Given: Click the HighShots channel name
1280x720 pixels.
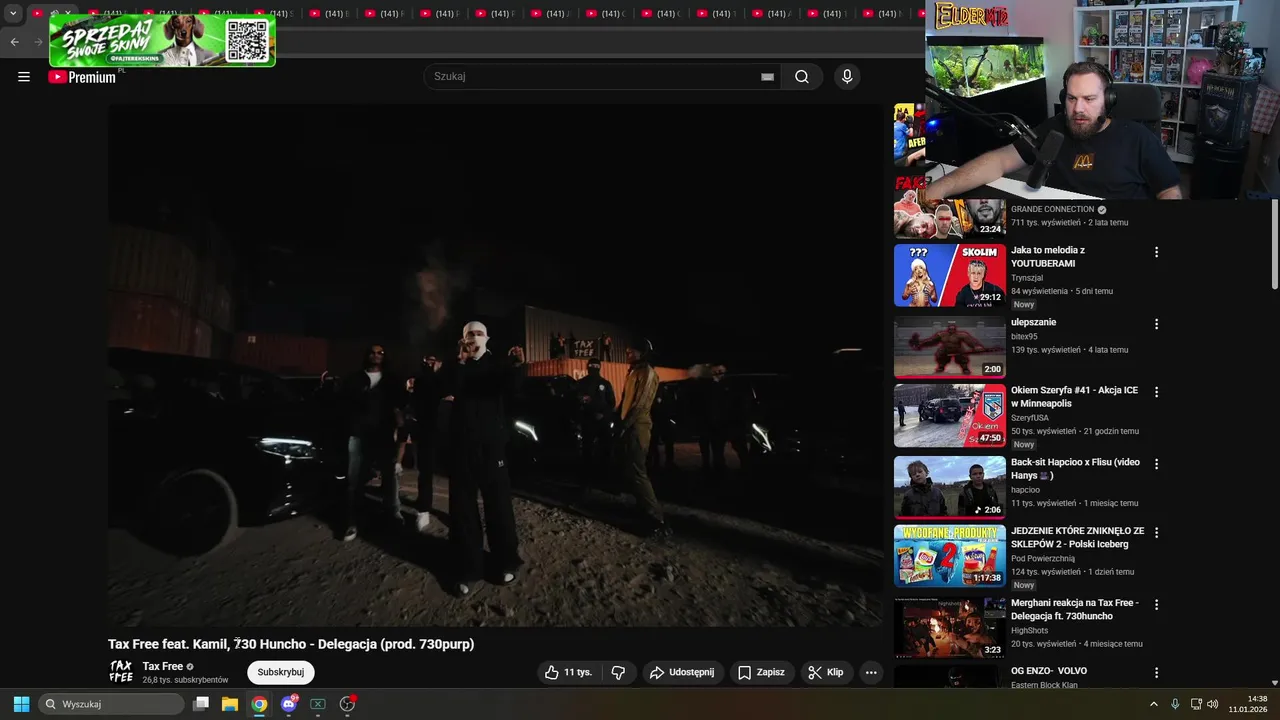Looking at the screenshot, I should click(1031, 630).
